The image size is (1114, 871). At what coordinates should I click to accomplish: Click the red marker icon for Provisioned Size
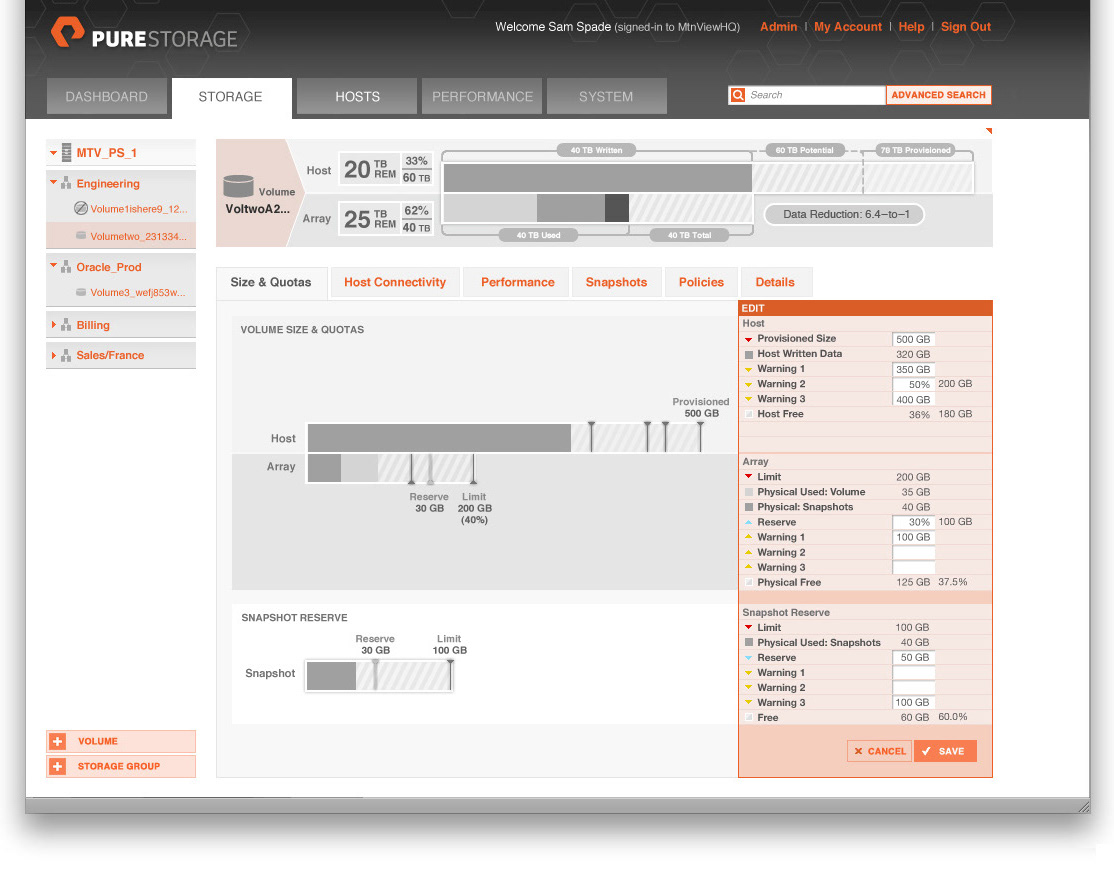748,339
